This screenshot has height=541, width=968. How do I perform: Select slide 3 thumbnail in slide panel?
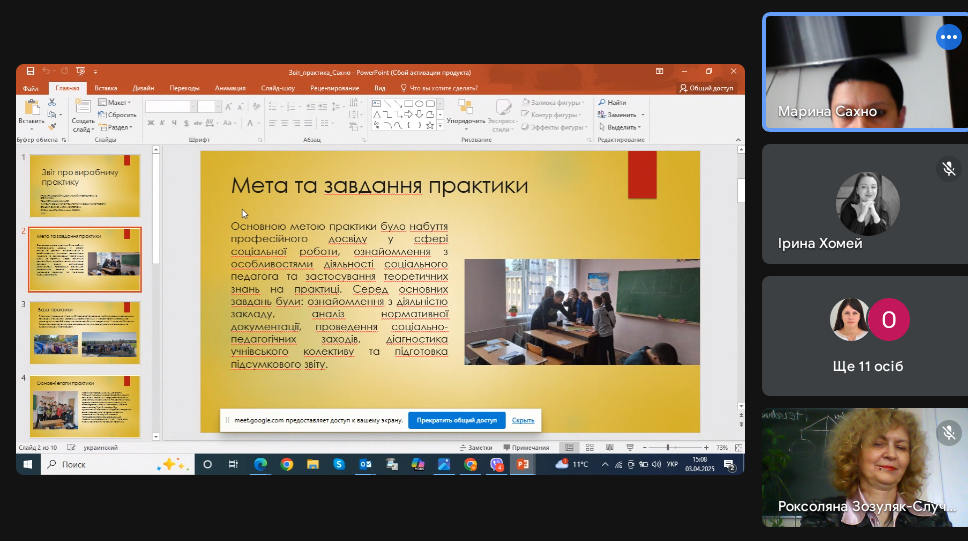point(85,332)
